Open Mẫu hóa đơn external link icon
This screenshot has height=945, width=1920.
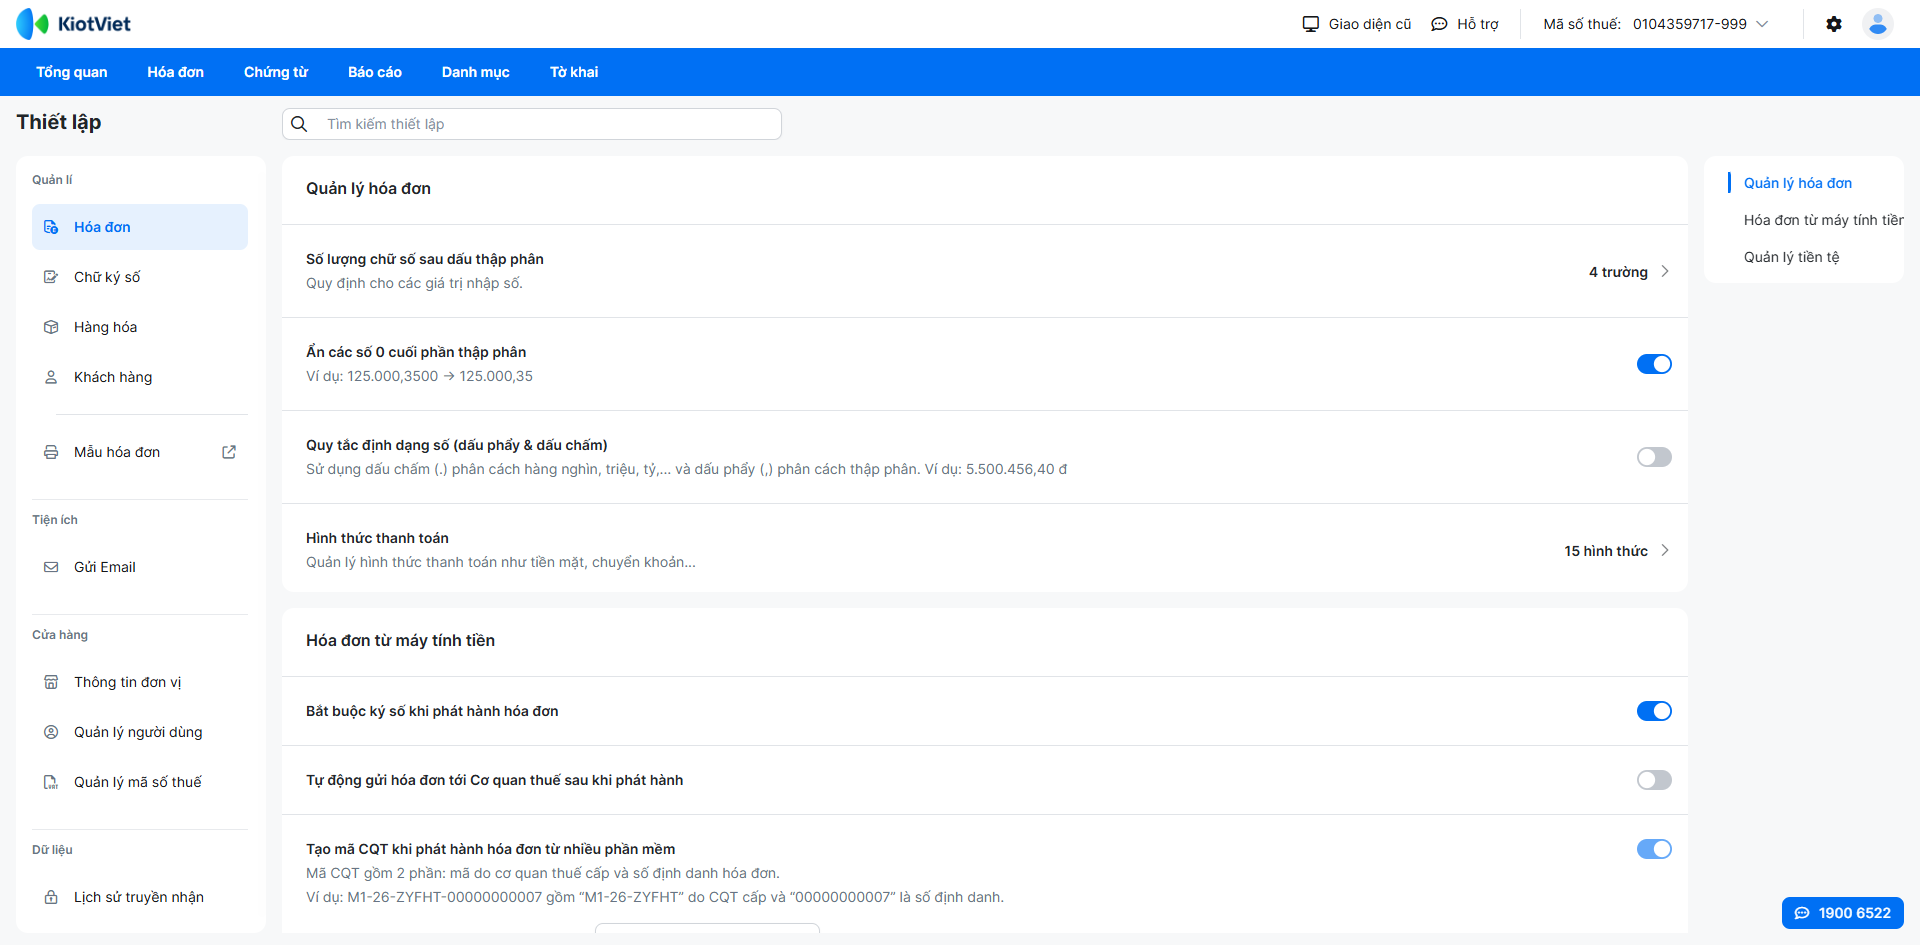pyautogui.click(x=229, y=452)
